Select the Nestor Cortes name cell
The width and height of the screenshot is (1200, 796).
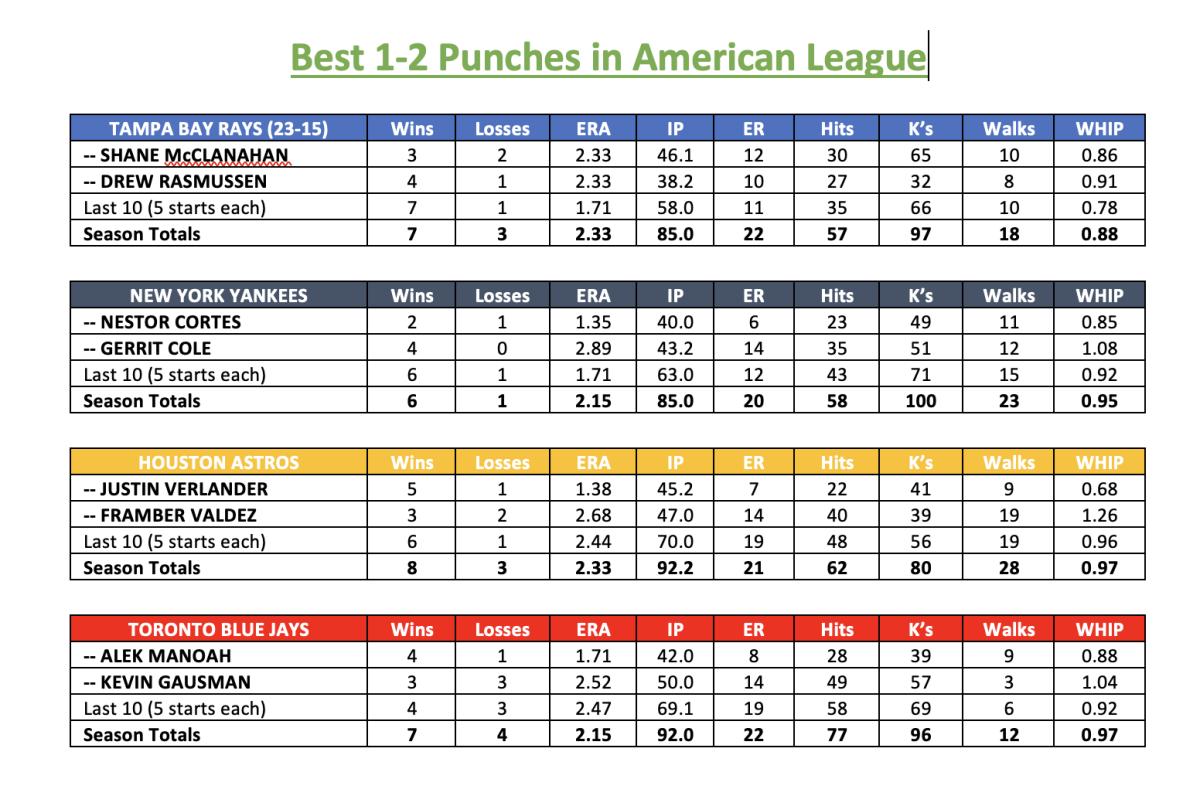pos(219,322)
